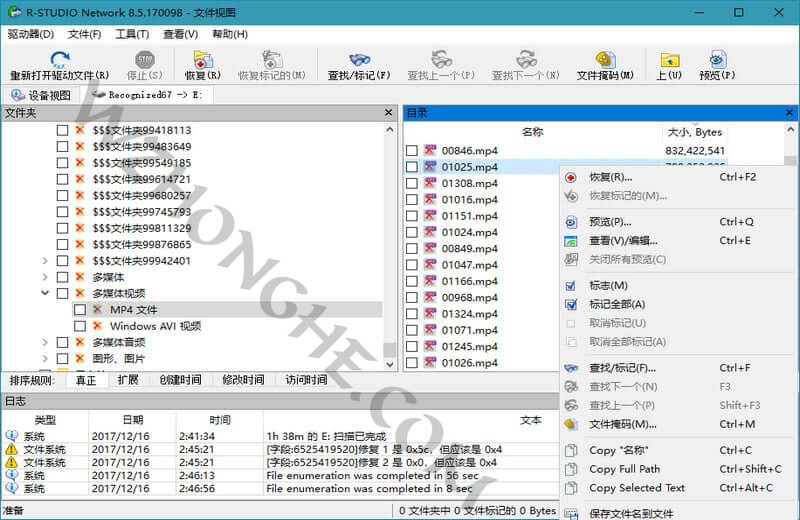Click the view/edit icon in context menu
Image resolution: width=800 pixels, height=520 pixels.
(571, 241)
